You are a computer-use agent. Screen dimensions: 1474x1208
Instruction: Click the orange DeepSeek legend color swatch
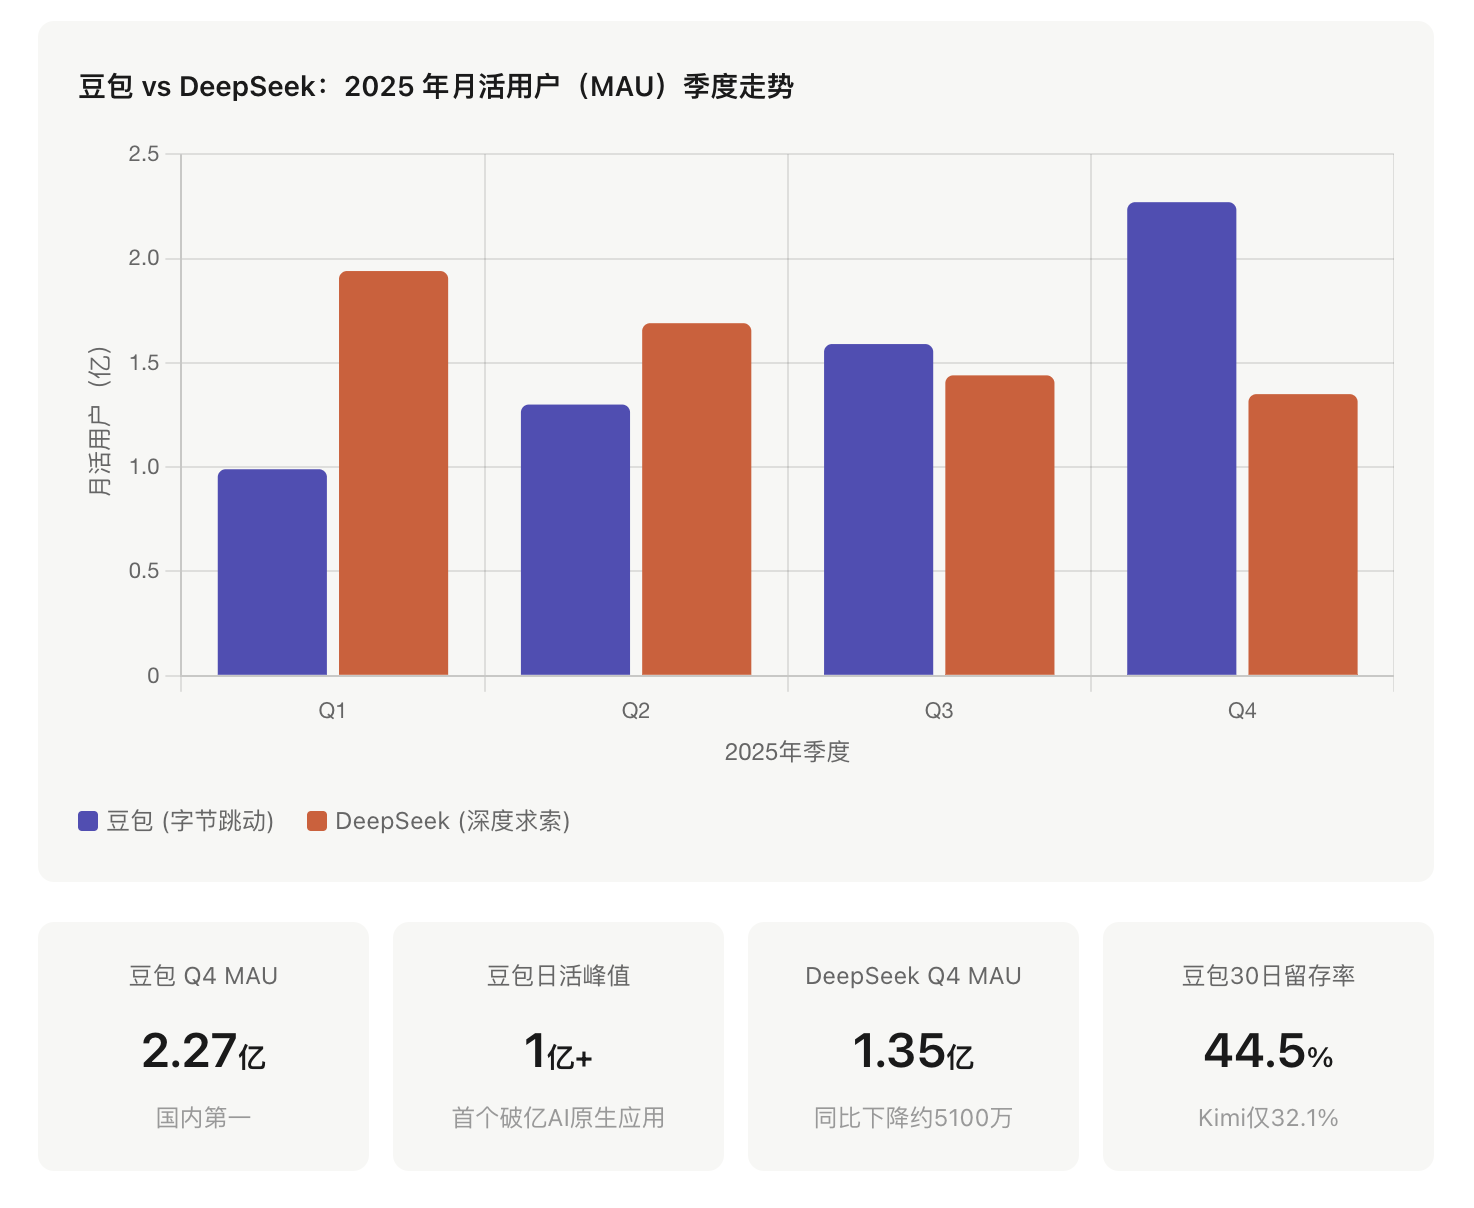point(317,821)
